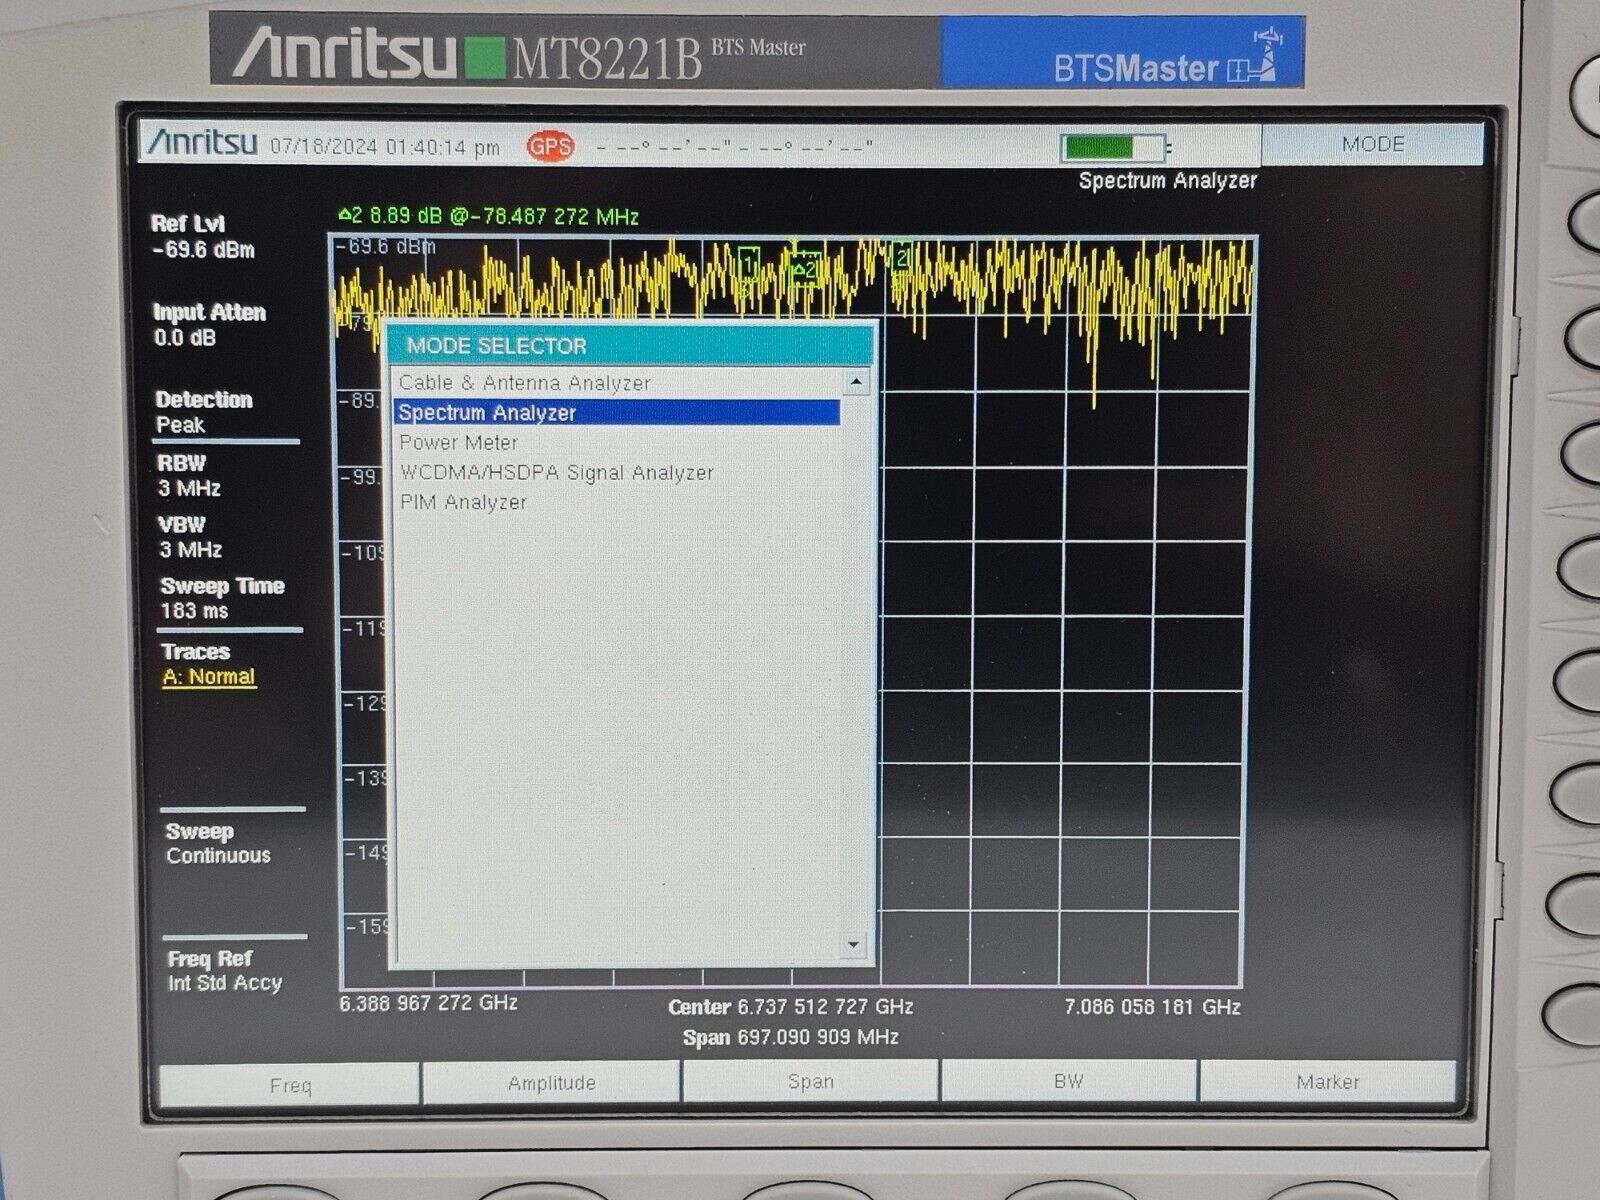Select Cable & Antenna Analyzer mode
The height and width of the screenshot is (1200, 1600).
click(524, 383)
